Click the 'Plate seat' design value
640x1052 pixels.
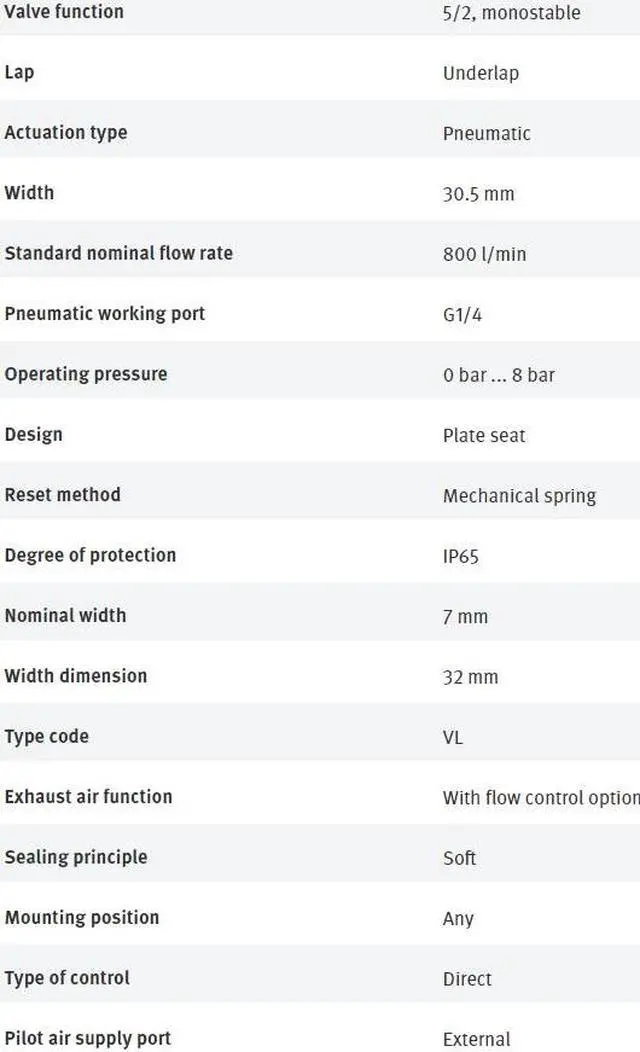coord(484,435)
